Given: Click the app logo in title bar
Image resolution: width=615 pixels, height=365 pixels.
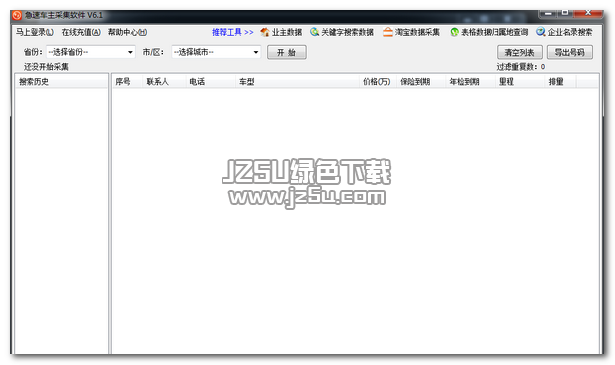Looking at the screenshot, I should [17, 15].
